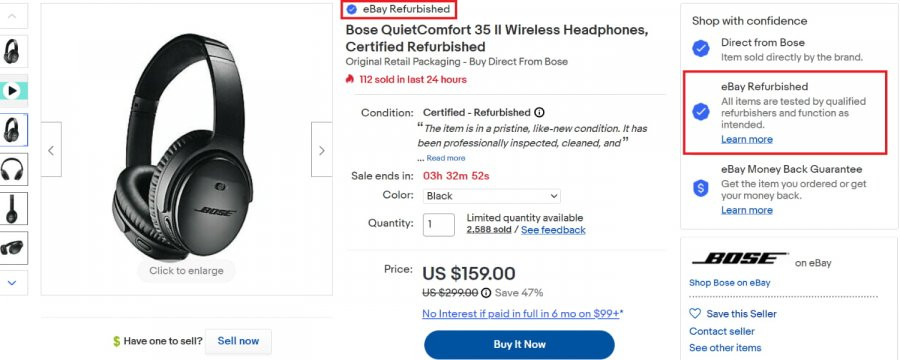Click the Quantity input field
900x360 pixels.
point(439,224)
